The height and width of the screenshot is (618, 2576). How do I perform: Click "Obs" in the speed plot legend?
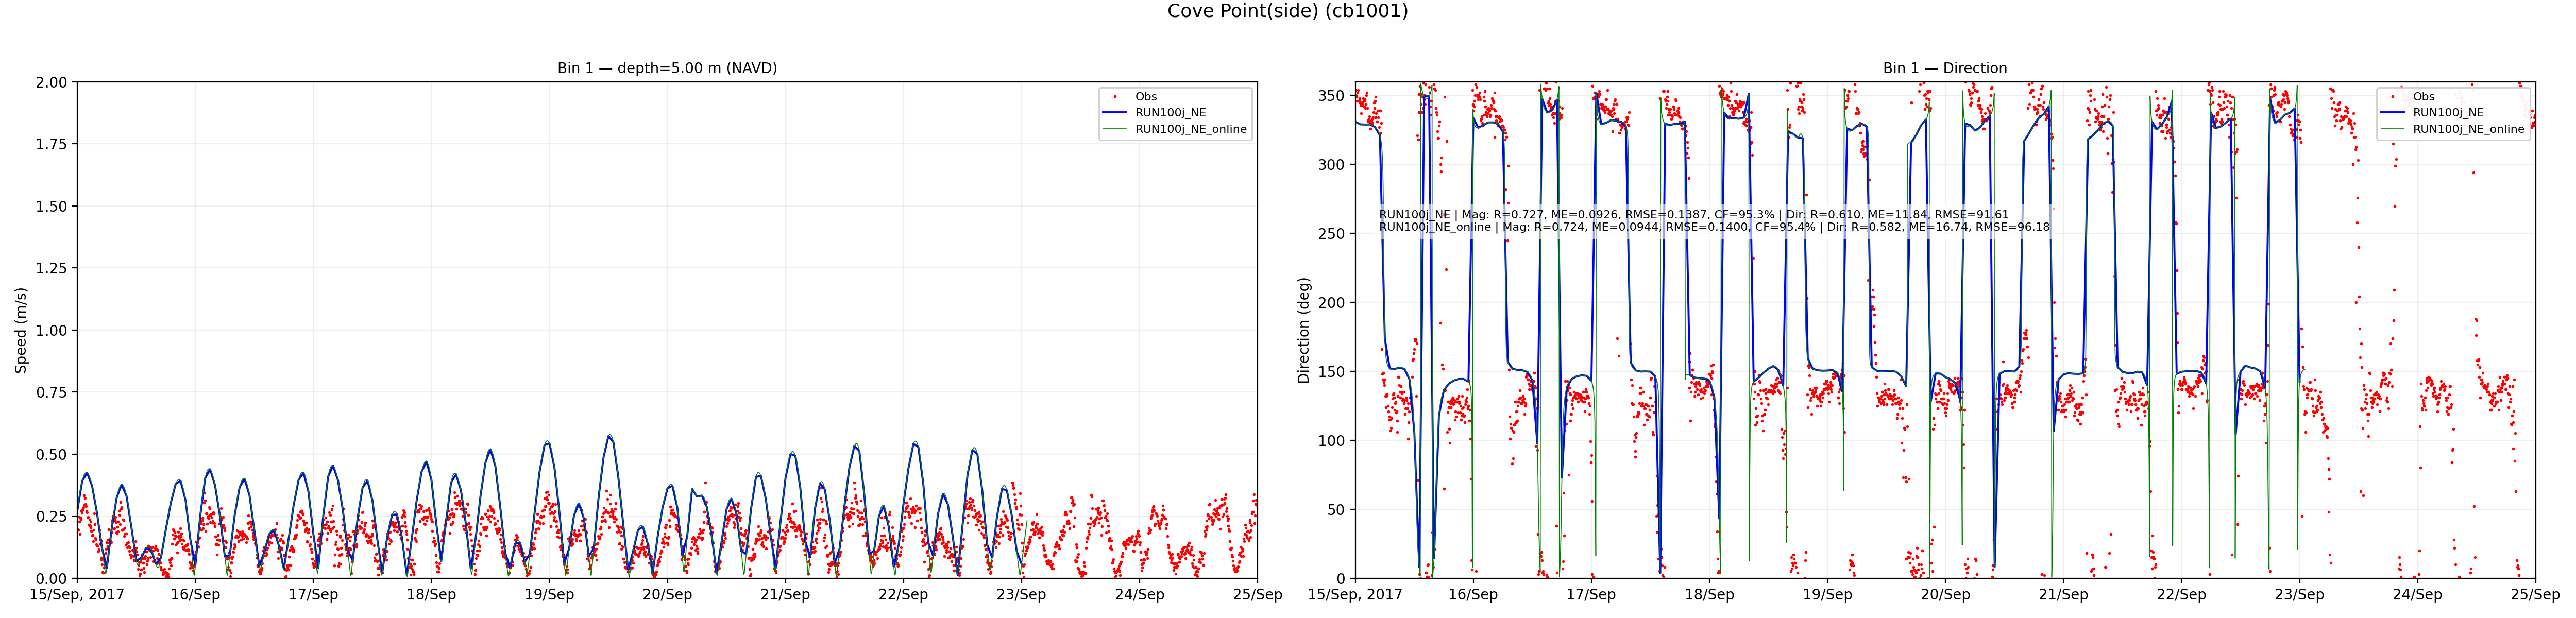[x=1146, y=97]
